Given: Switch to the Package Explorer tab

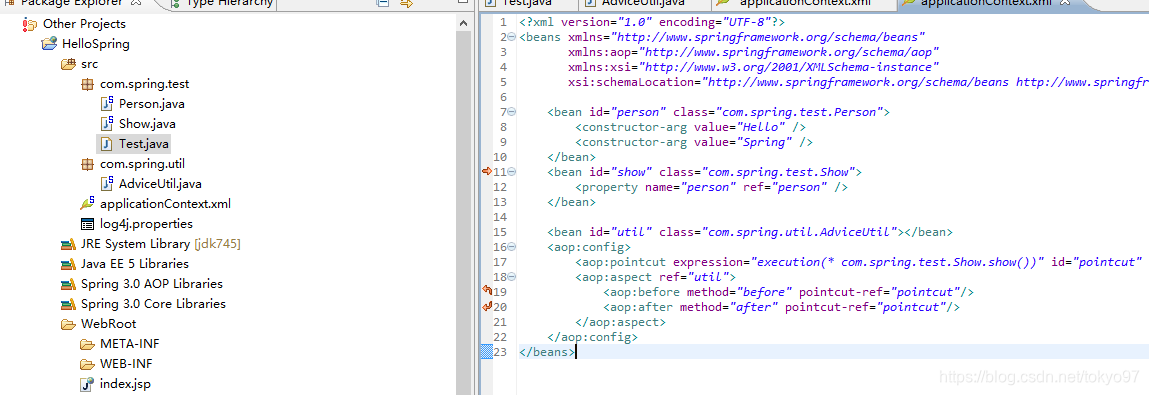Looking at the screenshot, I should coord(73,4).
